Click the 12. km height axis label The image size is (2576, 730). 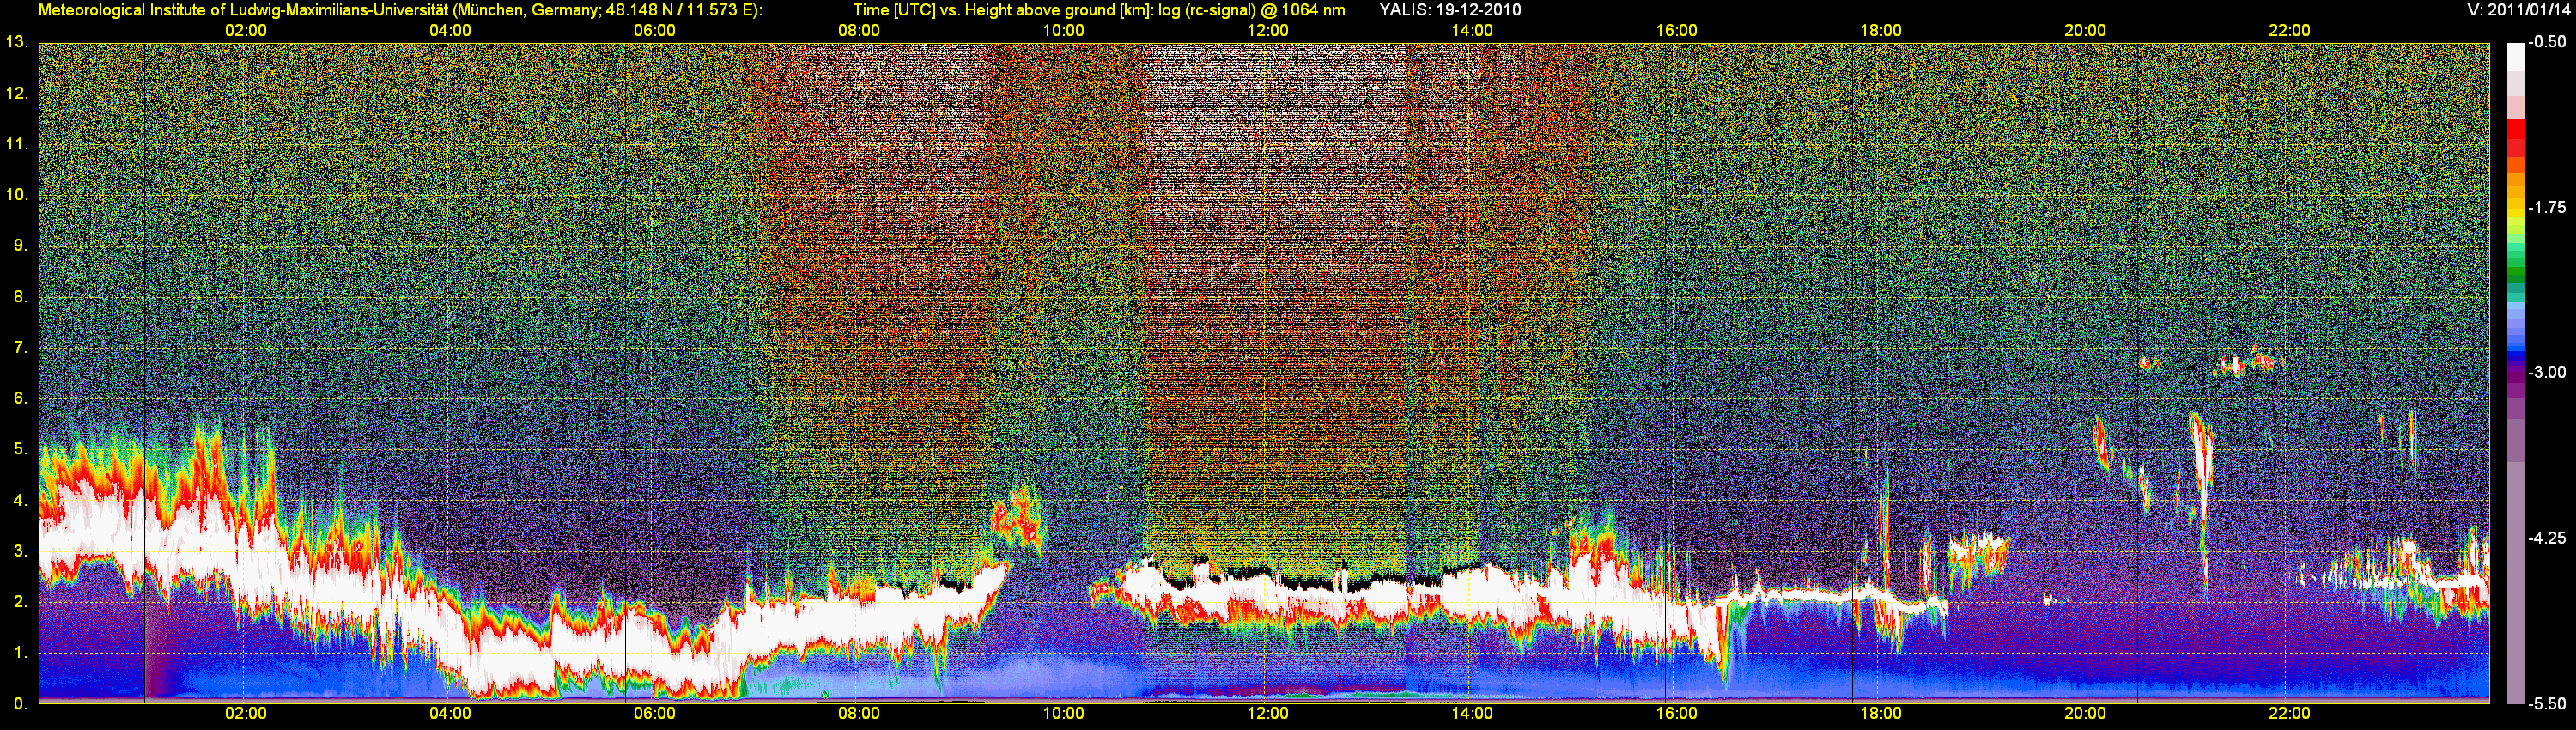click(16, 94)
